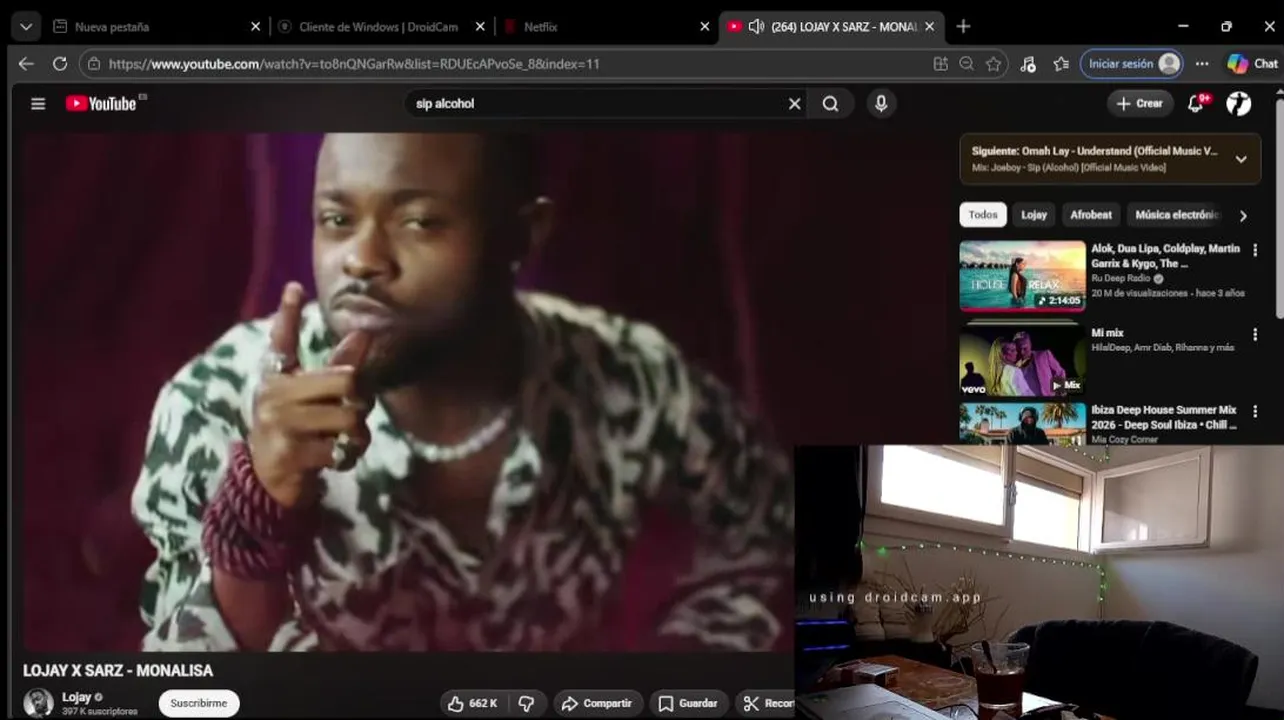Show more filter chips with right arrow
This screenshot has height=720, width=1284.
[x=1243, y=215]
